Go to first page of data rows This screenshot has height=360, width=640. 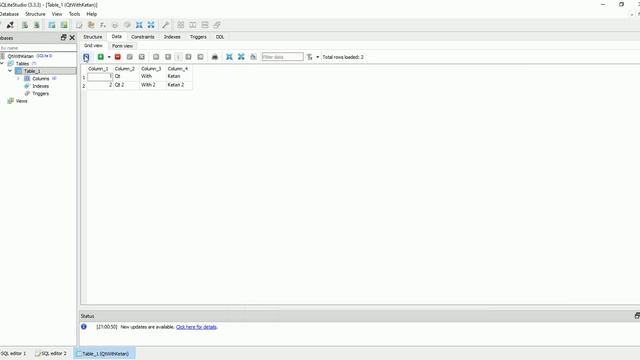pos(156,57)
